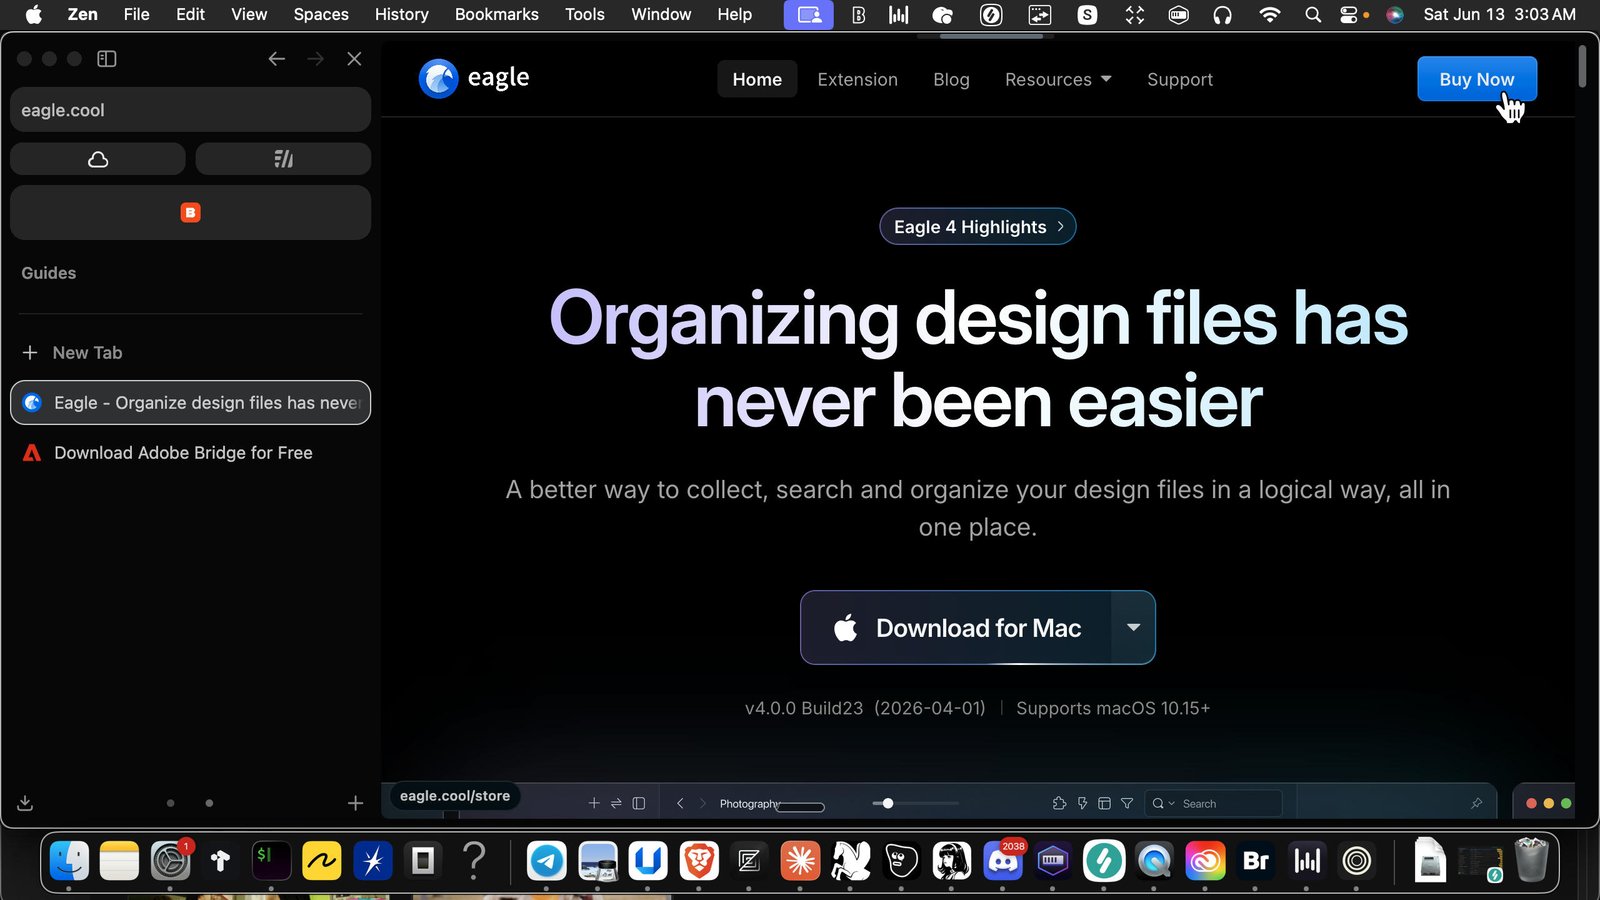1600x900 pixels.
Task: Open the Bookmarks menu in the menu bar
Action: point(496,14)
